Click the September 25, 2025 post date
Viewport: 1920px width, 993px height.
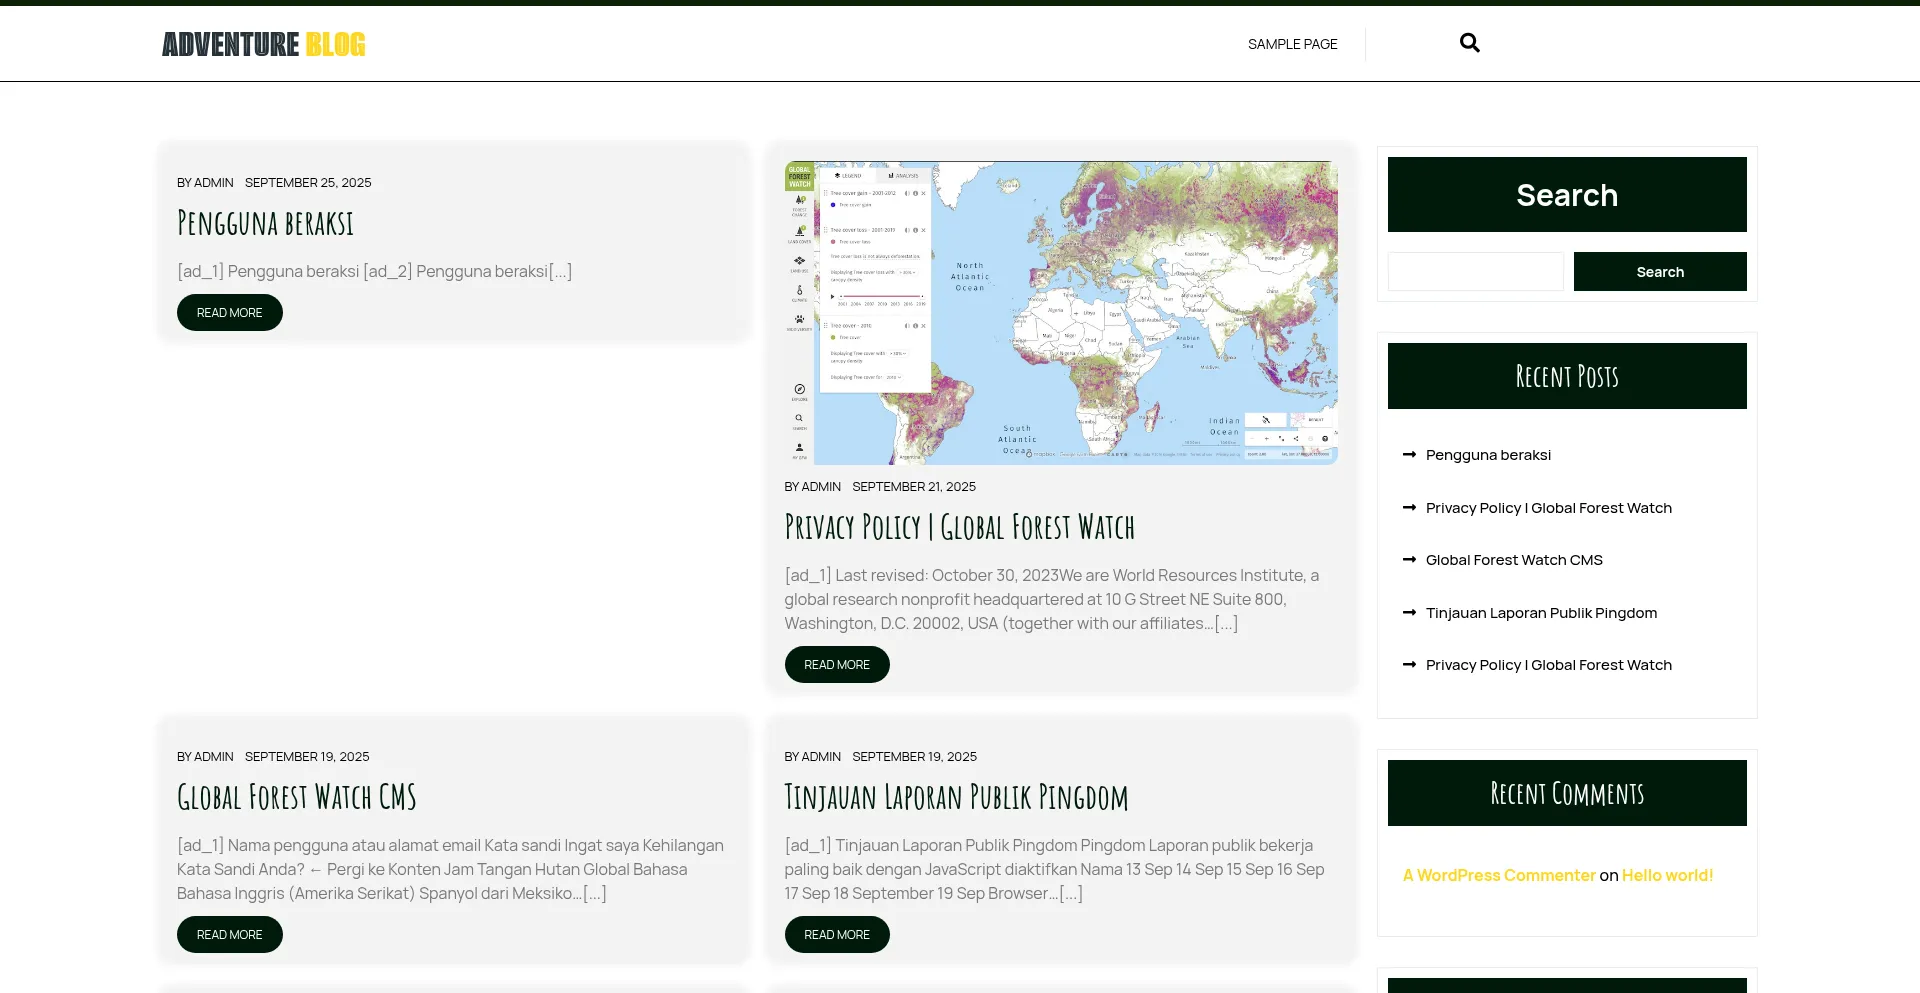[x=308, y=183]
